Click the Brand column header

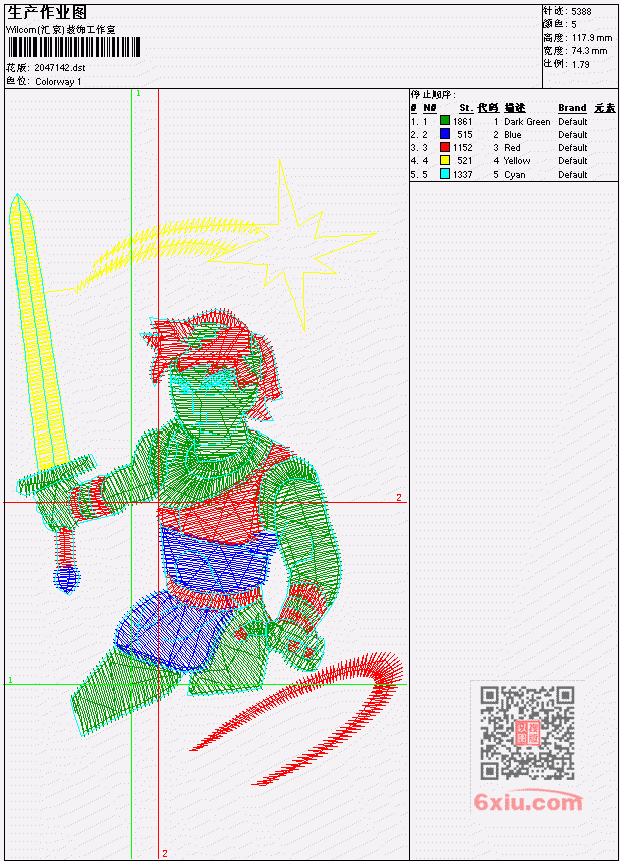point(572,108)
